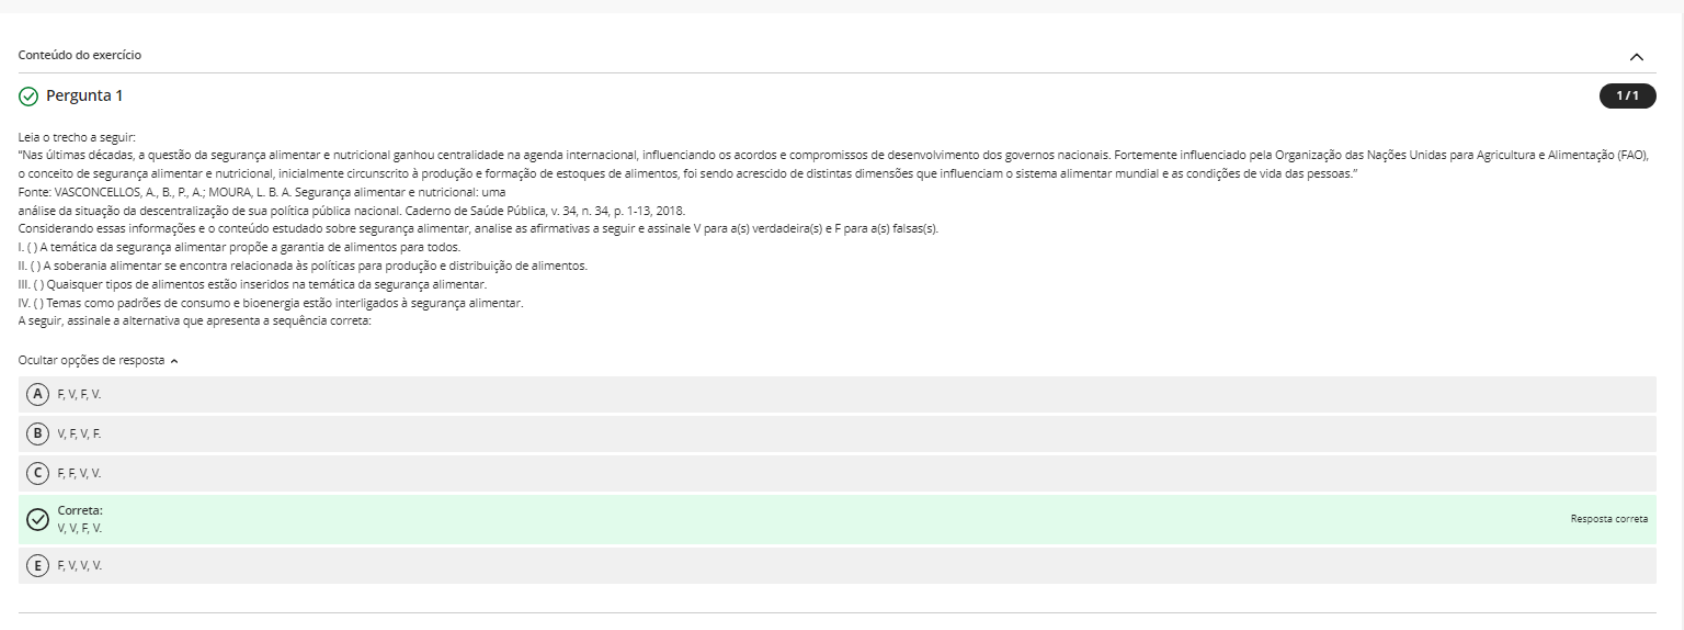Click the green check icon beside Pergunta 1
This screenshot has height=630, width=1684.
pyautogui.click(x=28, y=96)
